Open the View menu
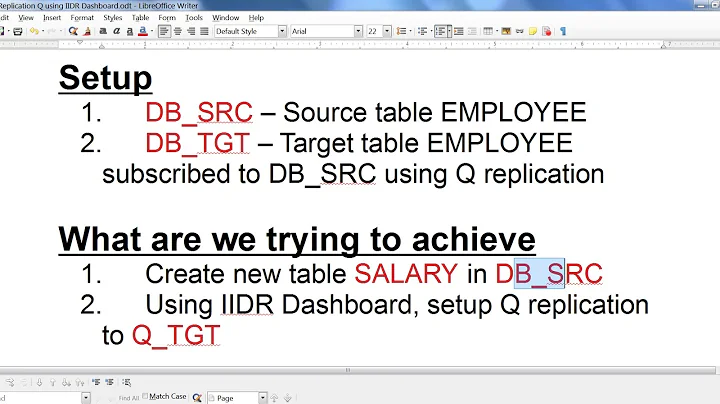 pos(26,17)
